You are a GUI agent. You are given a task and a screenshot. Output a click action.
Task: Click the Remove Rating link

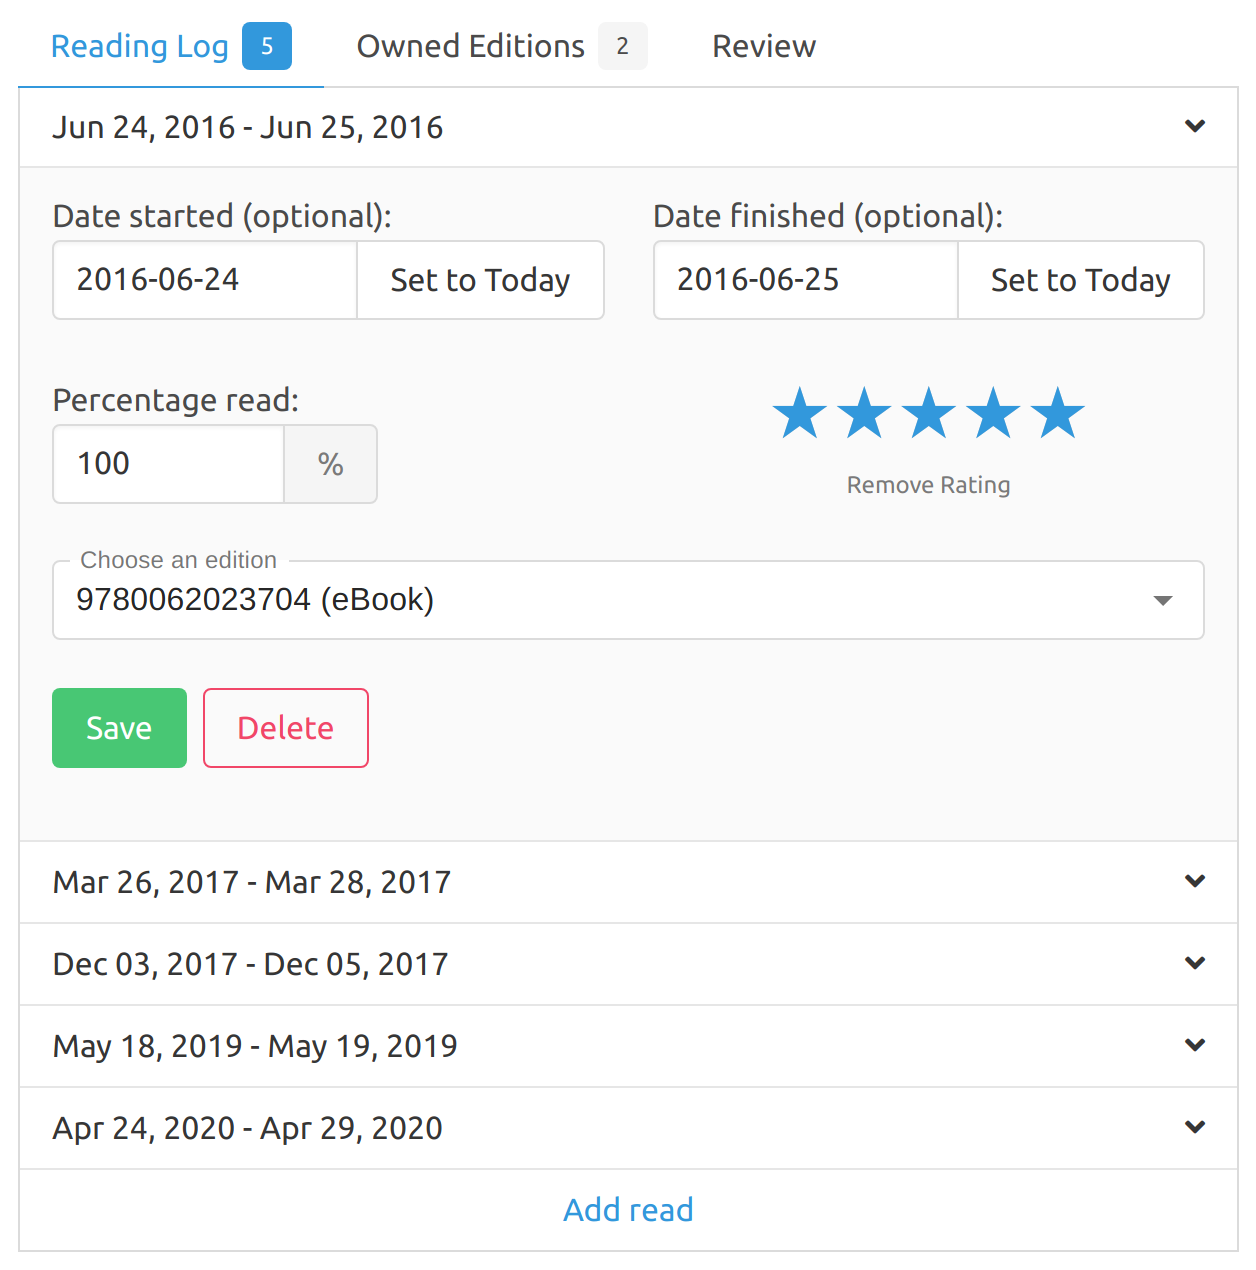928,485
